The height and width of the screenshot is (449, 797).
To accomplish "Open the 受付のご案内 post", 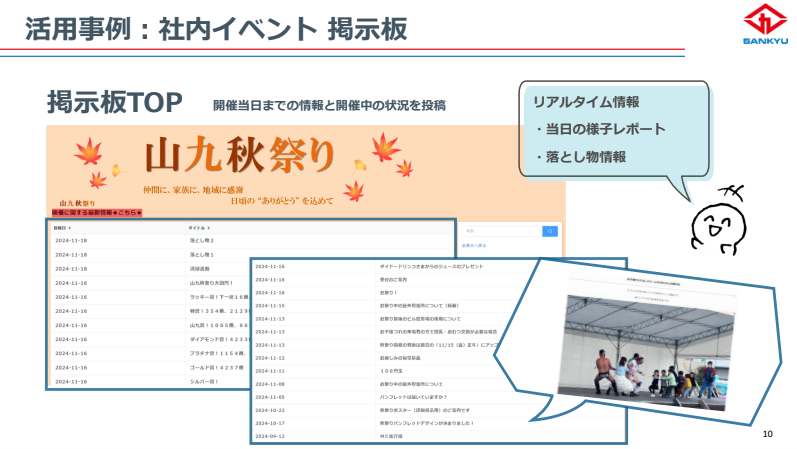I will pos(393,280).
